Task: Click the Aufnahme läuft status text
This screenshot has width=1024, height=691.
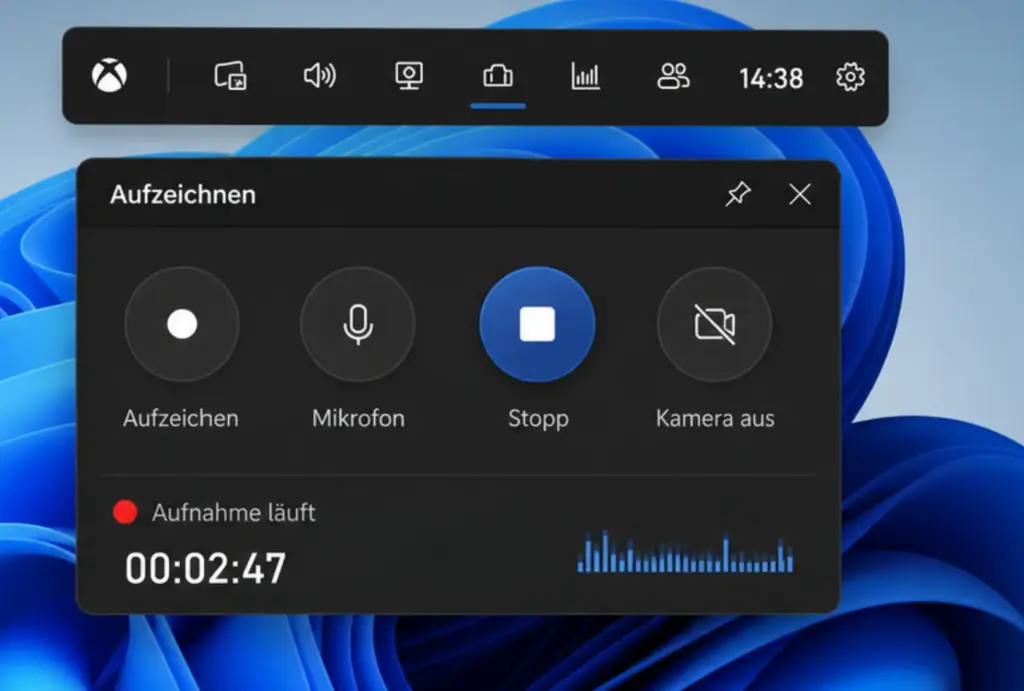Action: 234,513
